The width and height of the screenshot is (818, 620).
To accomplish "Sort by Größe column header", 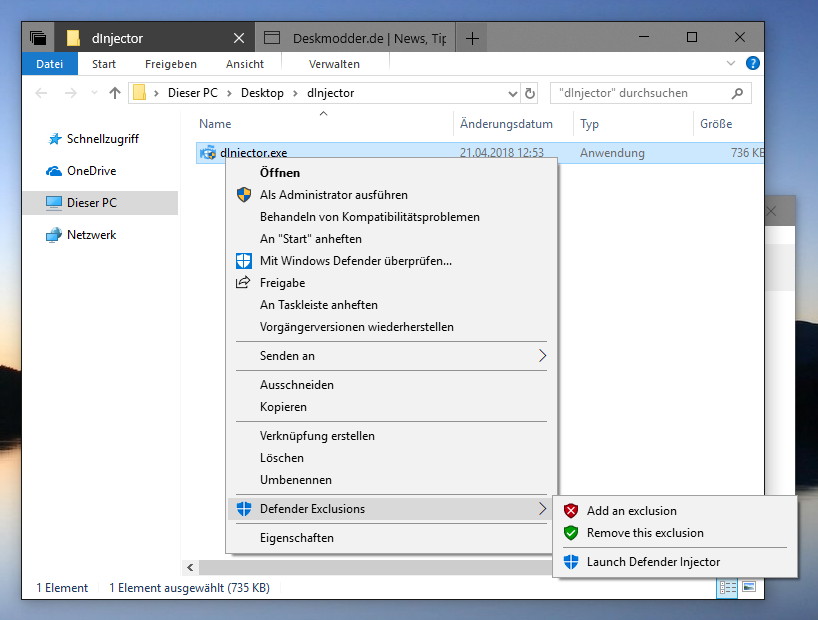I will 716,124.
